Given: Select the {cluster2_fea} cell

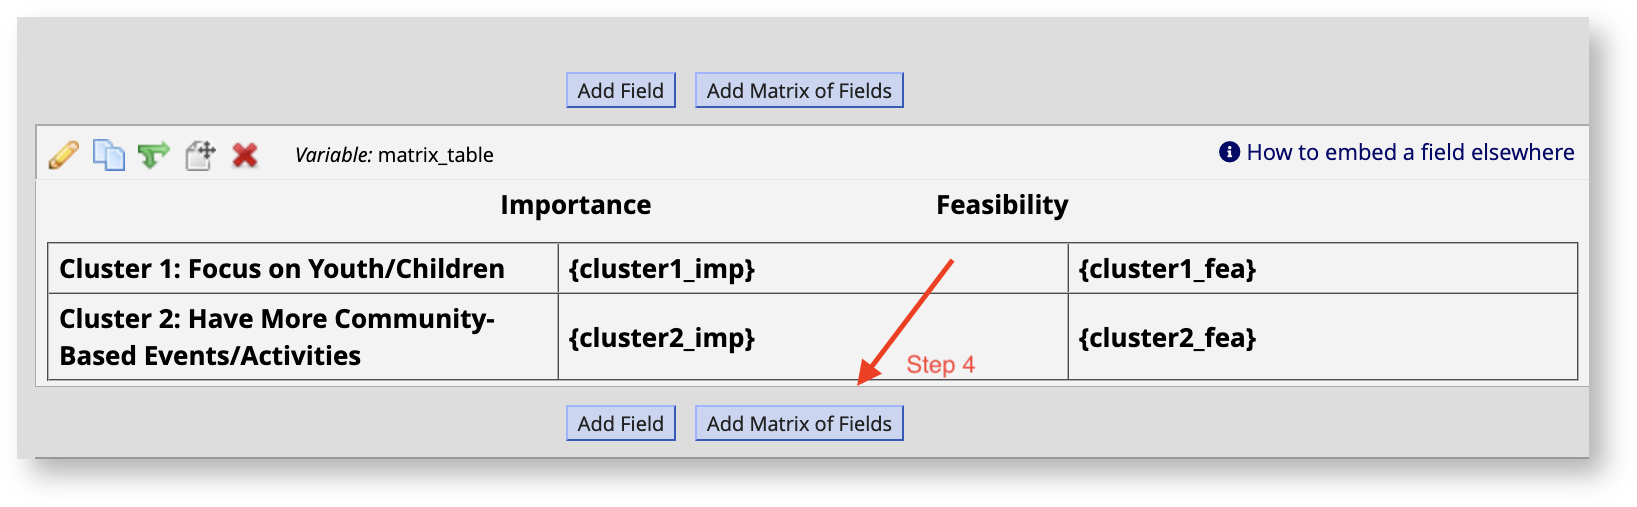Looking at the screenshot, I should tap(1323, 337).
